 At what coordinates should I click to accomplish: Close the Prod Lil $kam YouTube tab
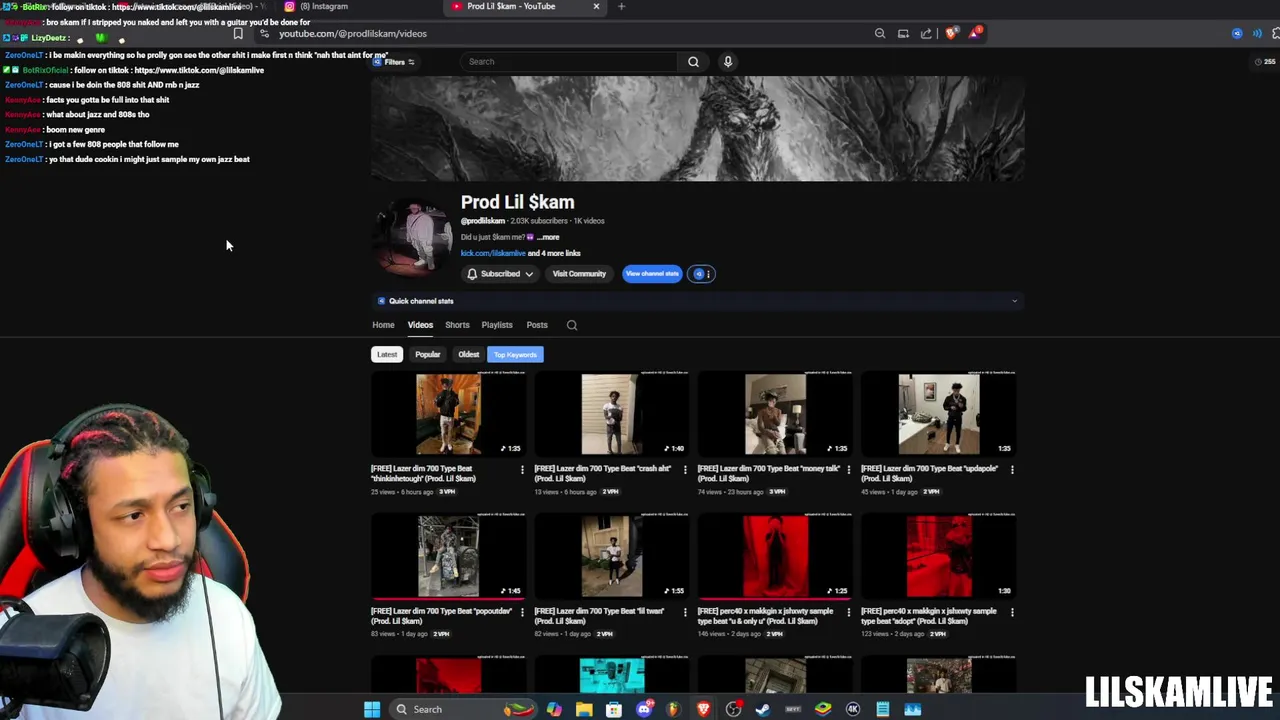coord(596,6)
